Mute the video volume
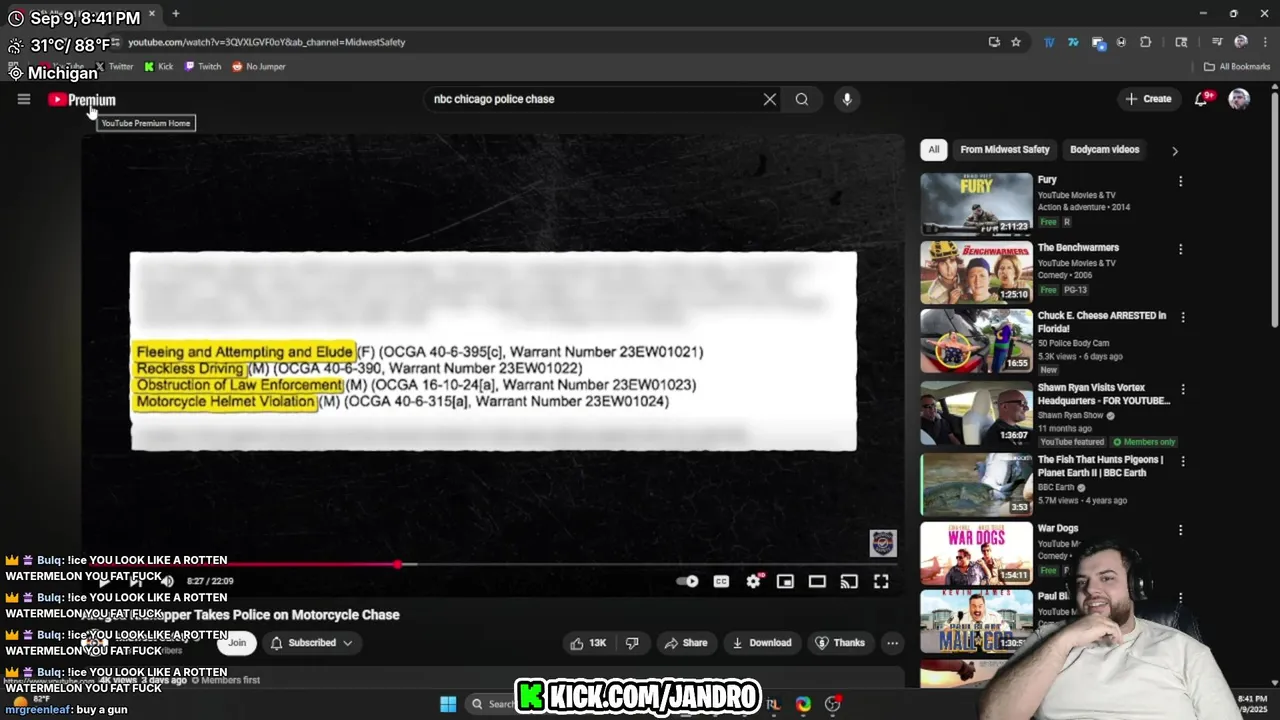Screen dimensions: 1280x720 (168, 581)
